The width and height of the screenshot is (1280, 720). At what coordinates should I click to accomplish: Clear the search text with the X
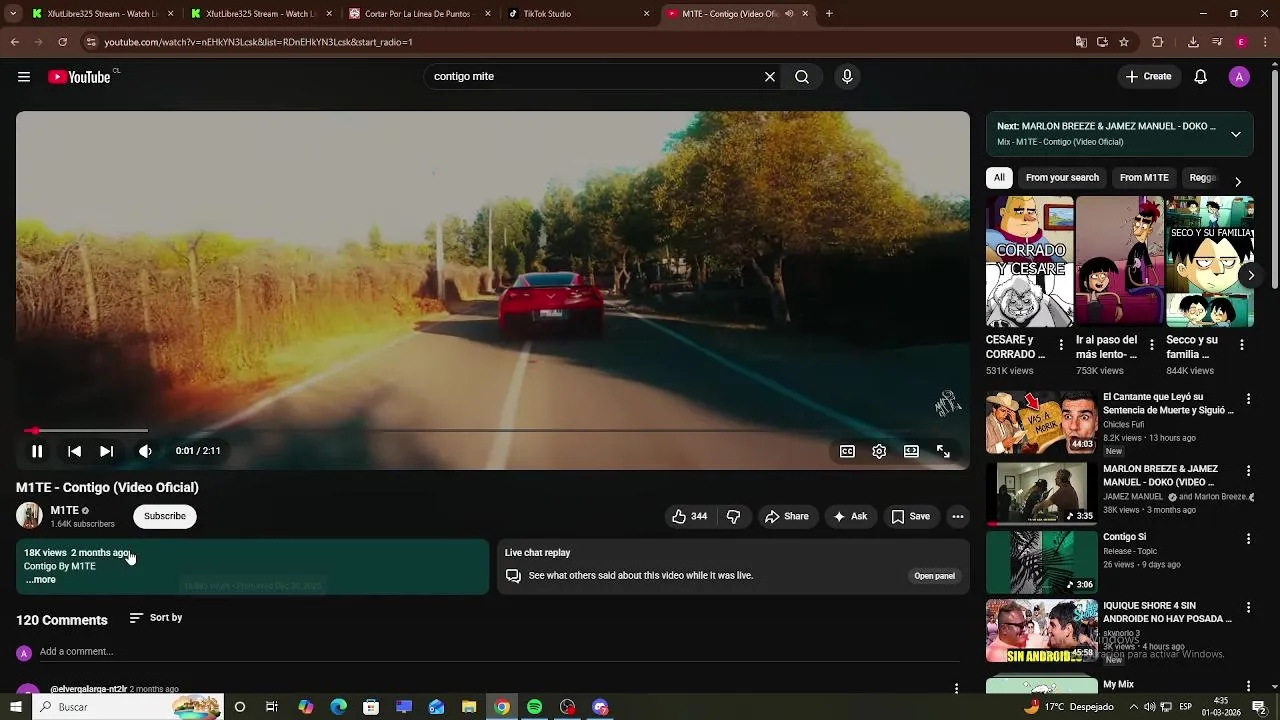tap(770, 77)
